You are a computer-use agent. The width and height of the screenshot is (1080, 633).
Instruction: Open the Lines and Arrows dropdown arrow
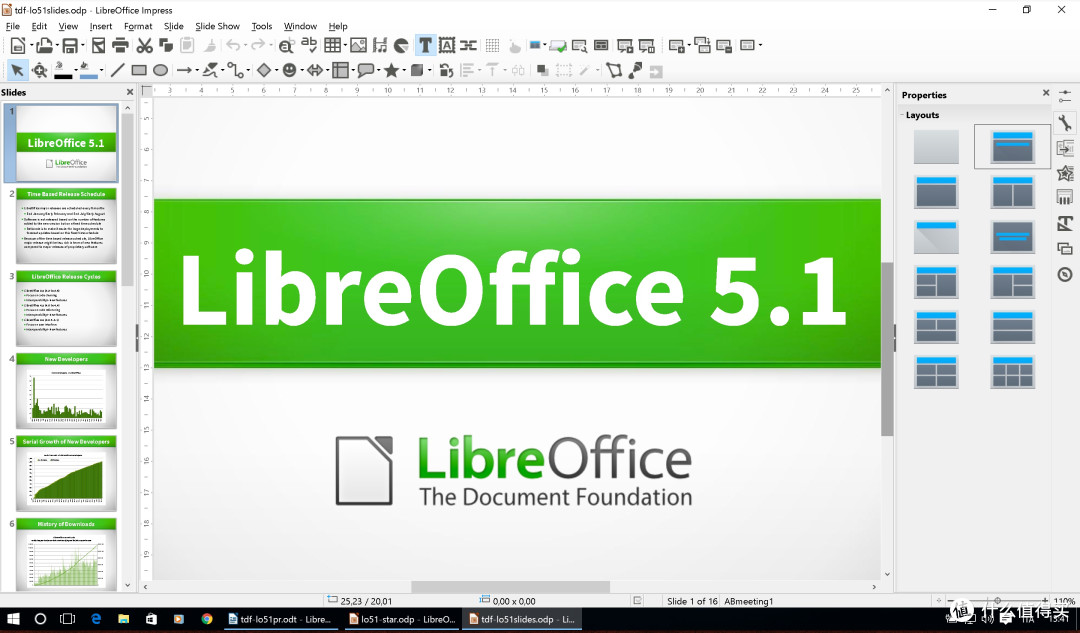tap(196, 70)
